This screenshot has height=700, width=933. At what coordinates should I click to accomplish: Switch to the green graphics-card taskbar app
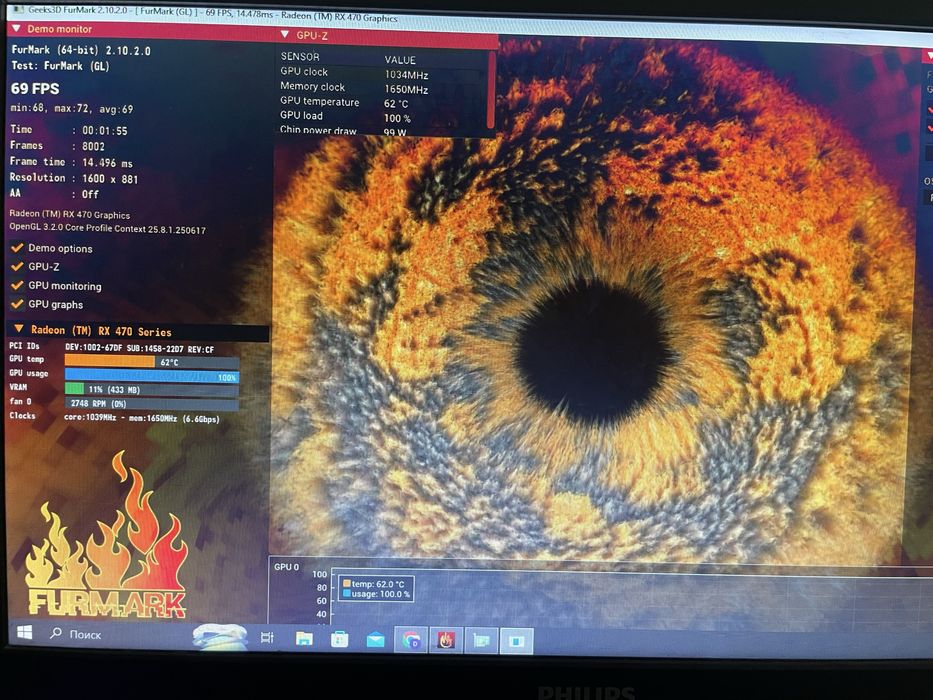(x=481, y=641)
